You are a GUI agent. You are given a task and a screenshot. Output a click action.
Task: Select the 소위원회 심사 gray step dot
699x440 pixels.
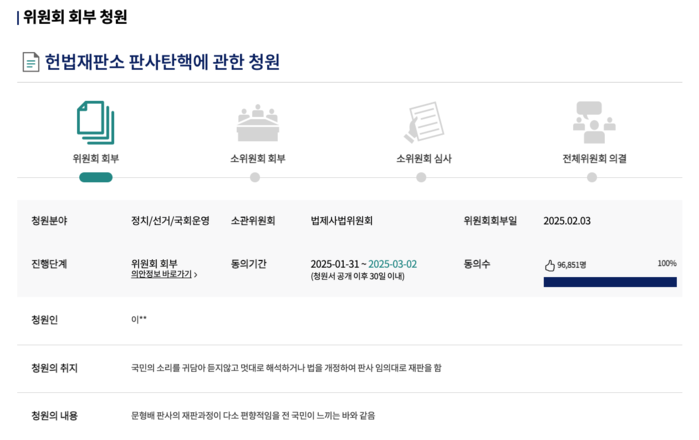pyautogui.click(x=421, y=177)
